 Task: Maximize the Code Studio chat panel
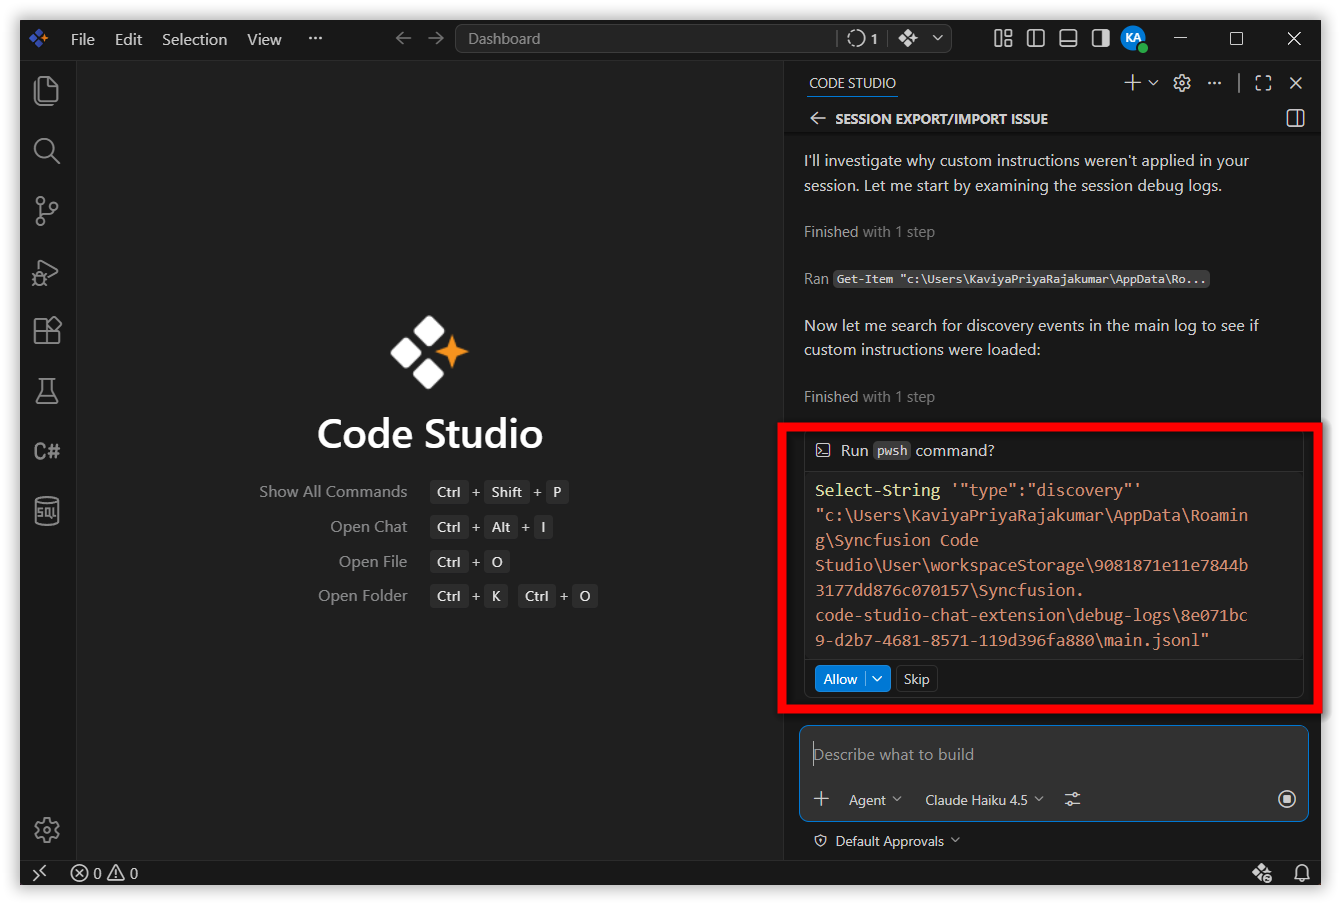pyautogui.click(x=1263, y=83)
